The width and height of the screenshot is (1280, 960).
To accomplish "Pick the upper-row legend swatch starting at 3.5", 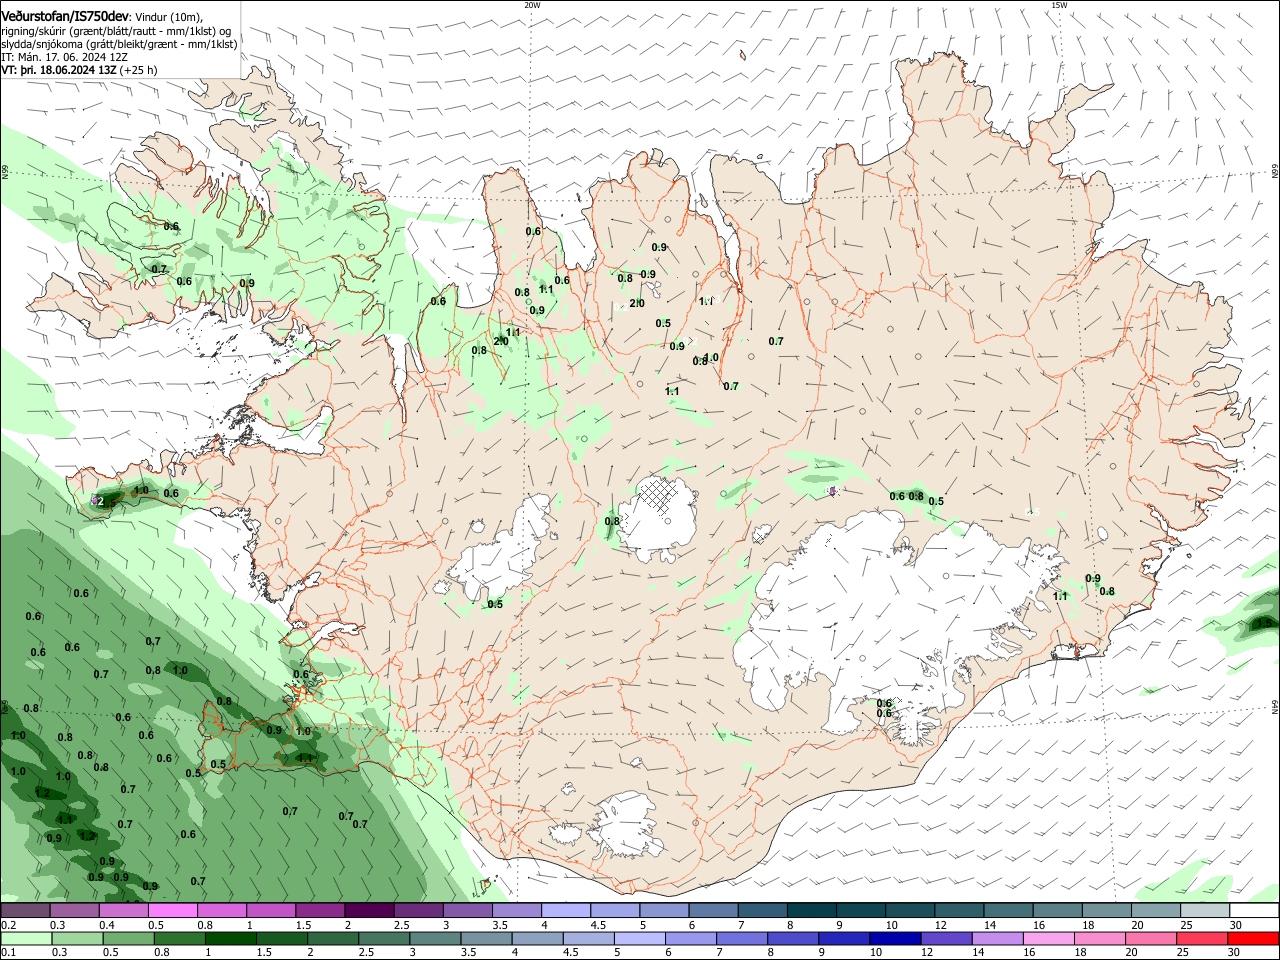I will tap(516, 911).
